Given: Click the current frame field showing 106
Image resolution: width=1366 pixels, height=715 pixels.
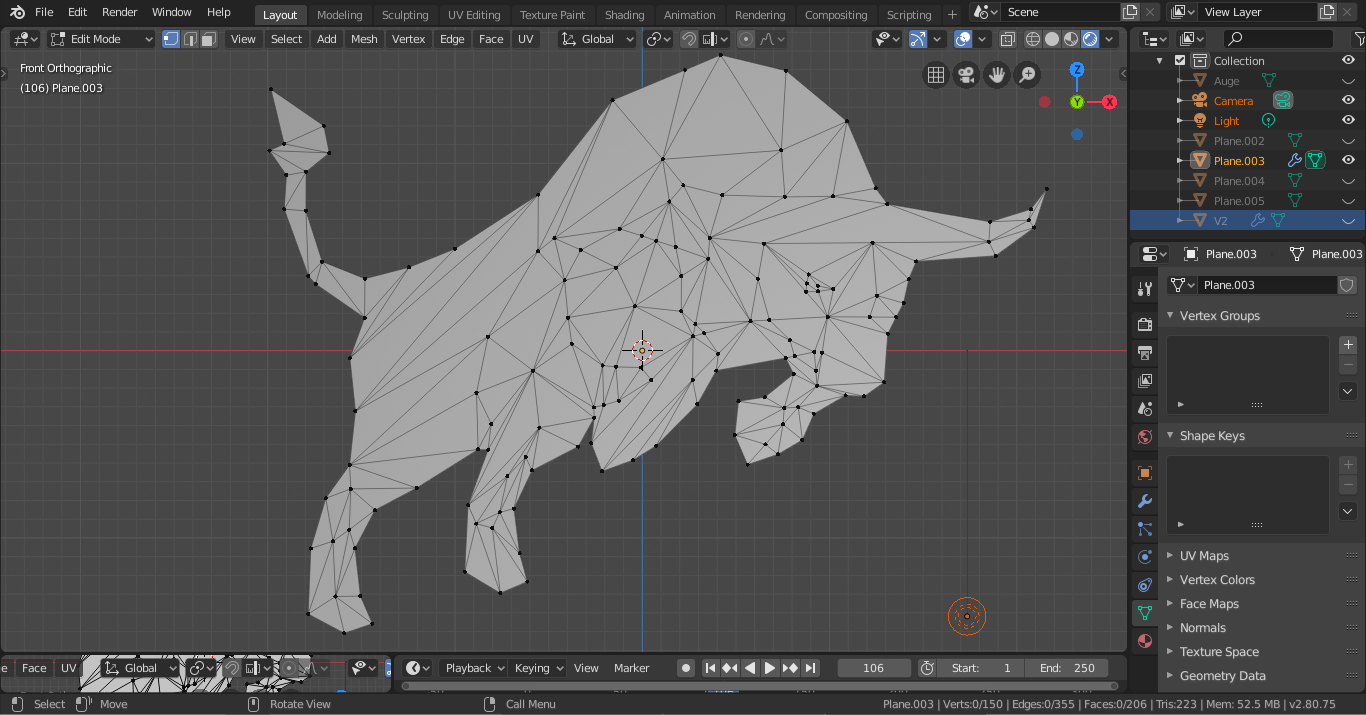Looking at the screenshot, I should 873,668.
